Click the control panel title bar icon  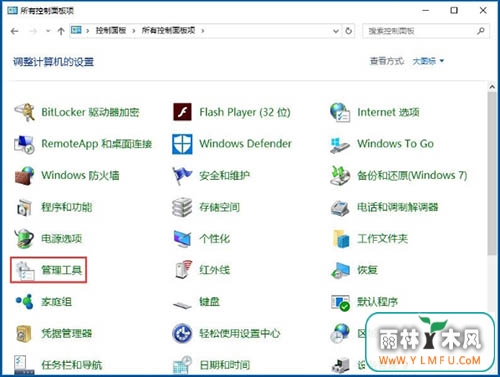pos(12,10)
